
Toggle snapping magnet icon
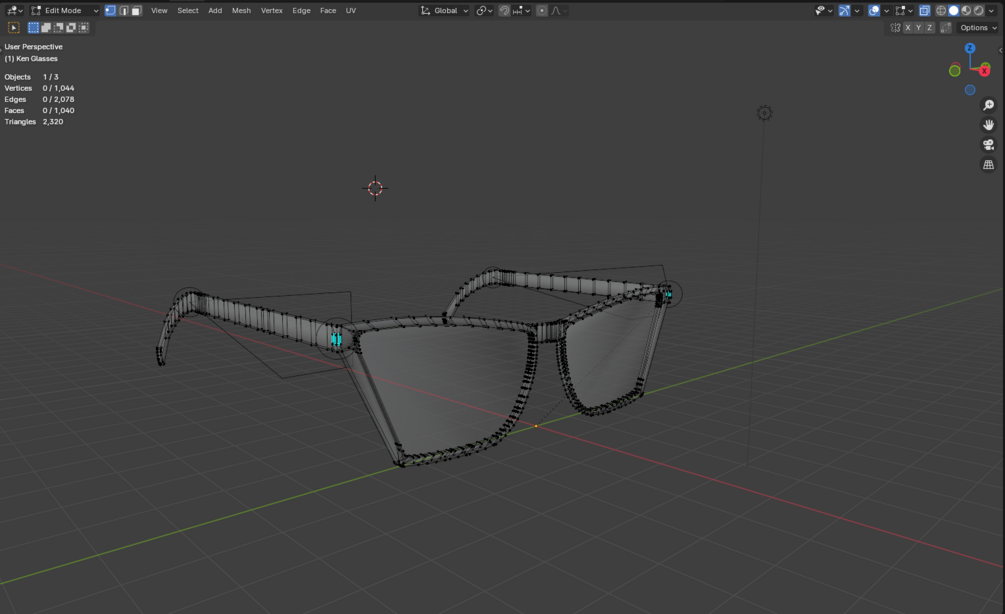tap(504, 10)
